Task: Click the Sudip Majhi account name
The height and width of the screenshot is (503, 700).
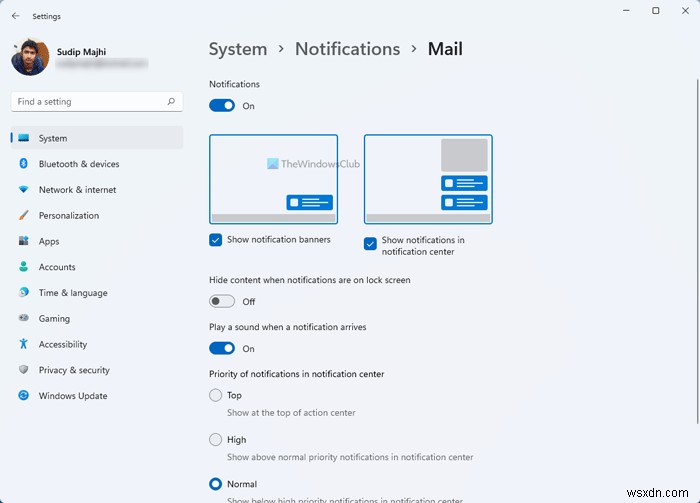Action: coord(81,52)
